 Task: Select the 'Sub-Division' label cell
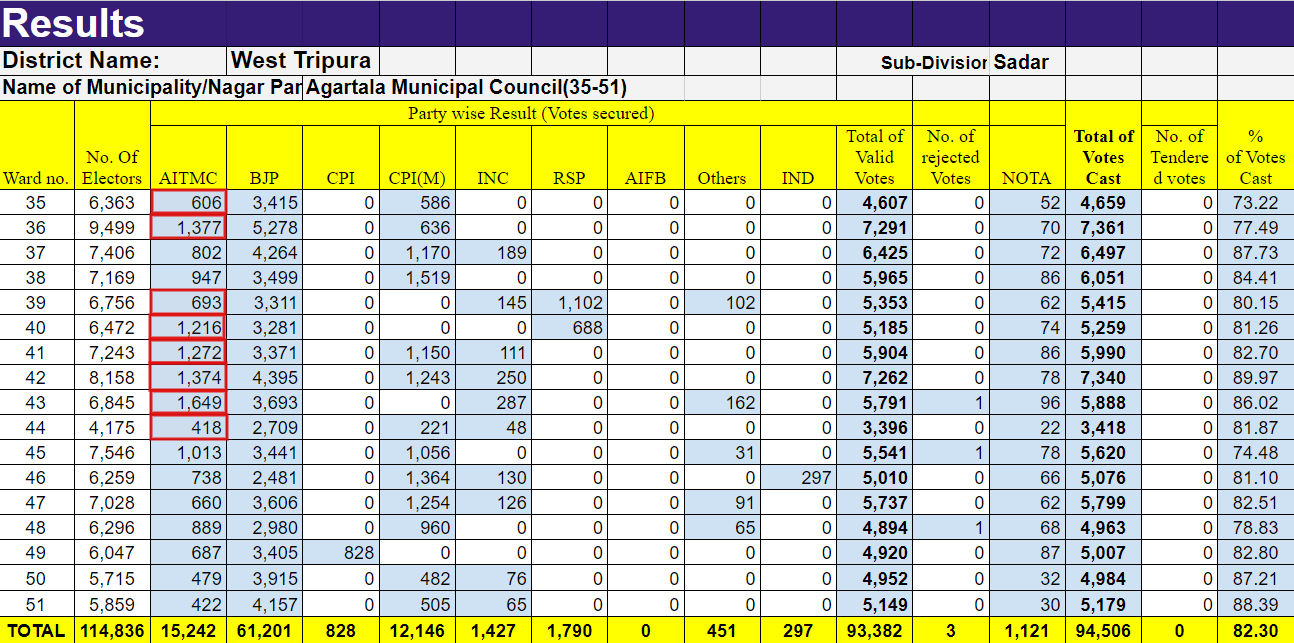934,62
